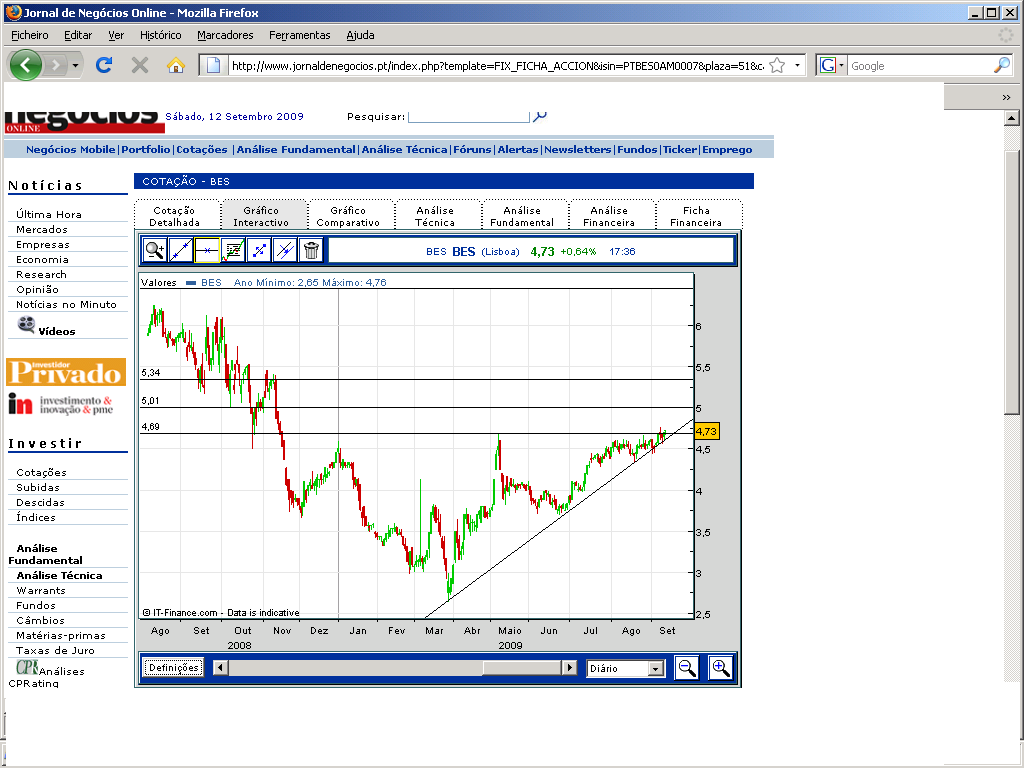Go back with the green back arrow
The height and width of the screenshot is (768, 1024).
25,65
